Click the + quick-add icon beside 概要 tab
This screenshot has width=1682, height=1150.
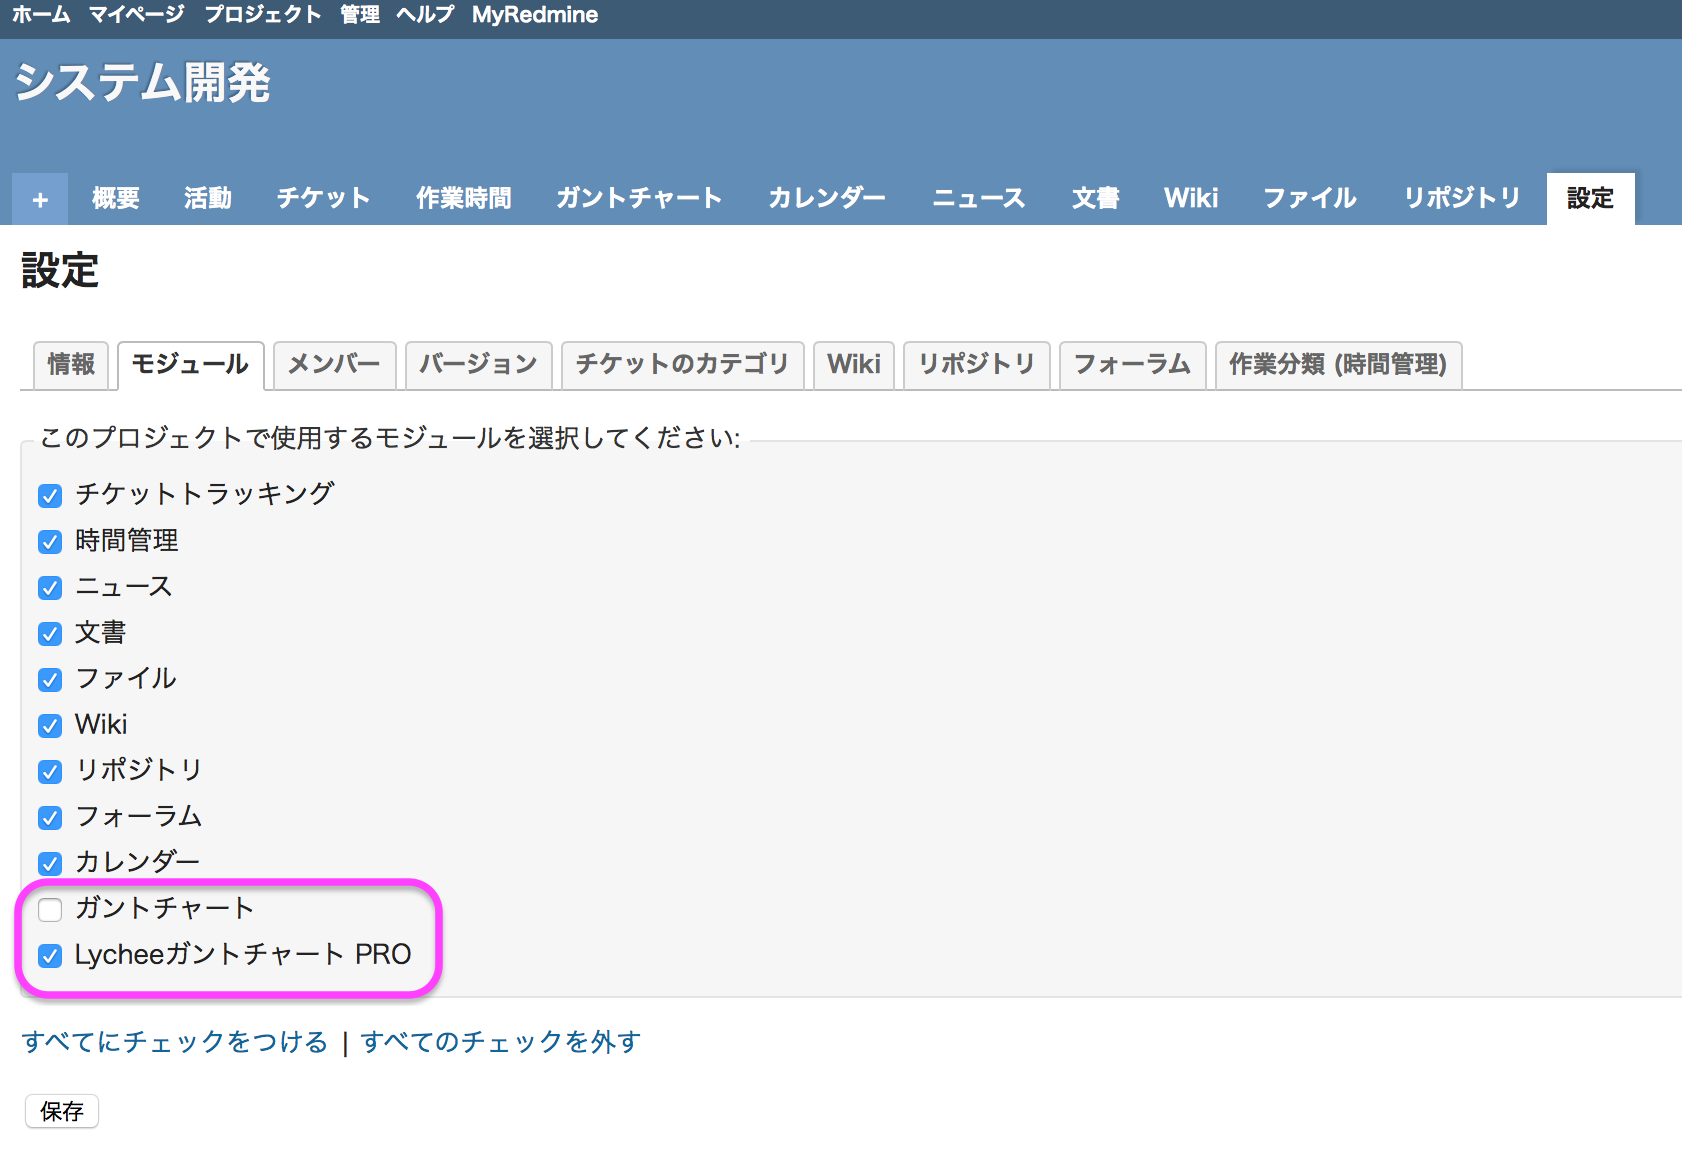point(39,198)
